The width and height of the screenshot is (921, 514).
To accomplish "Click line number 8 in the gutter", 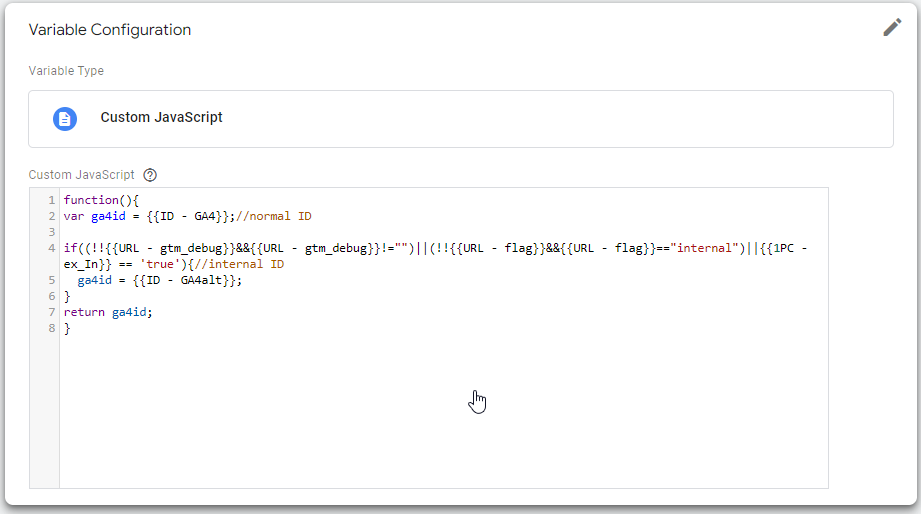I will 50,329.
